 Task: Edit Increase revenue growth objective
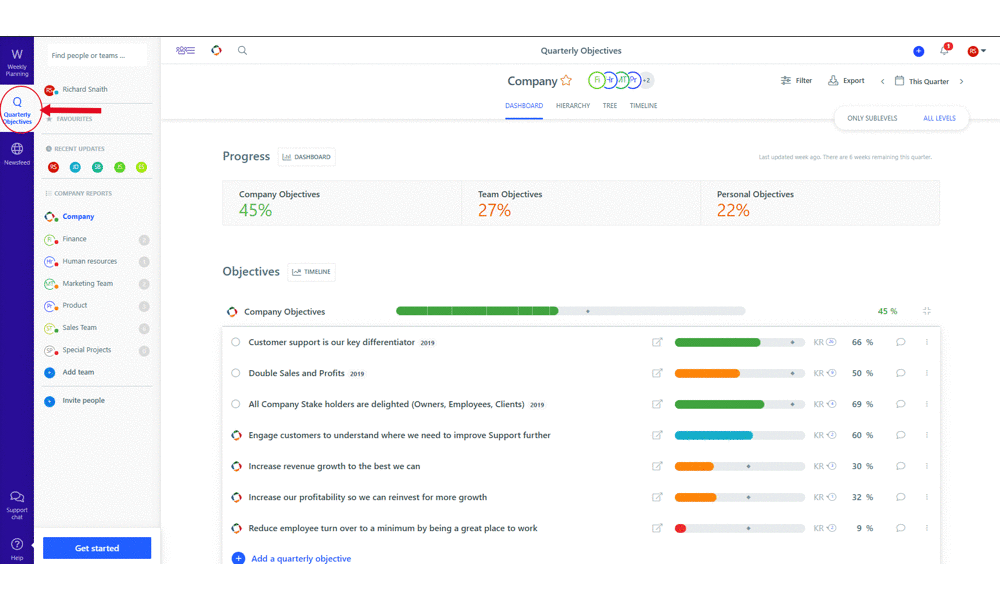(x=657, y=466)
